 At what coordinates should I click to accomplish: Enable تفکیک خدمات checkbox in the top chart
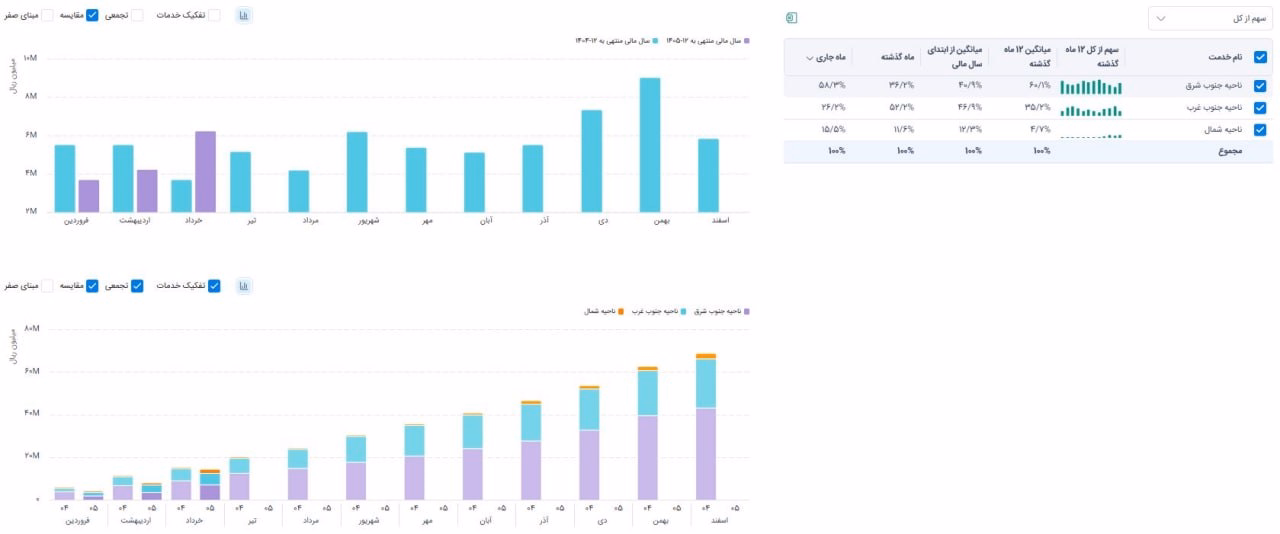[214, 16]
